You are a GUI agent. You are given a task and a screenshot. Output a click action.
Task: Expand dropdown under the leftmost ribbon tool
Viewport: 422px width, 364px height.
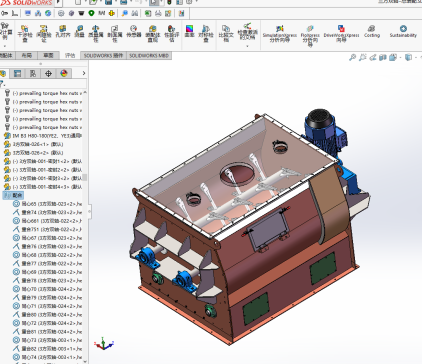pyautogui.click(x=5, y=46)
